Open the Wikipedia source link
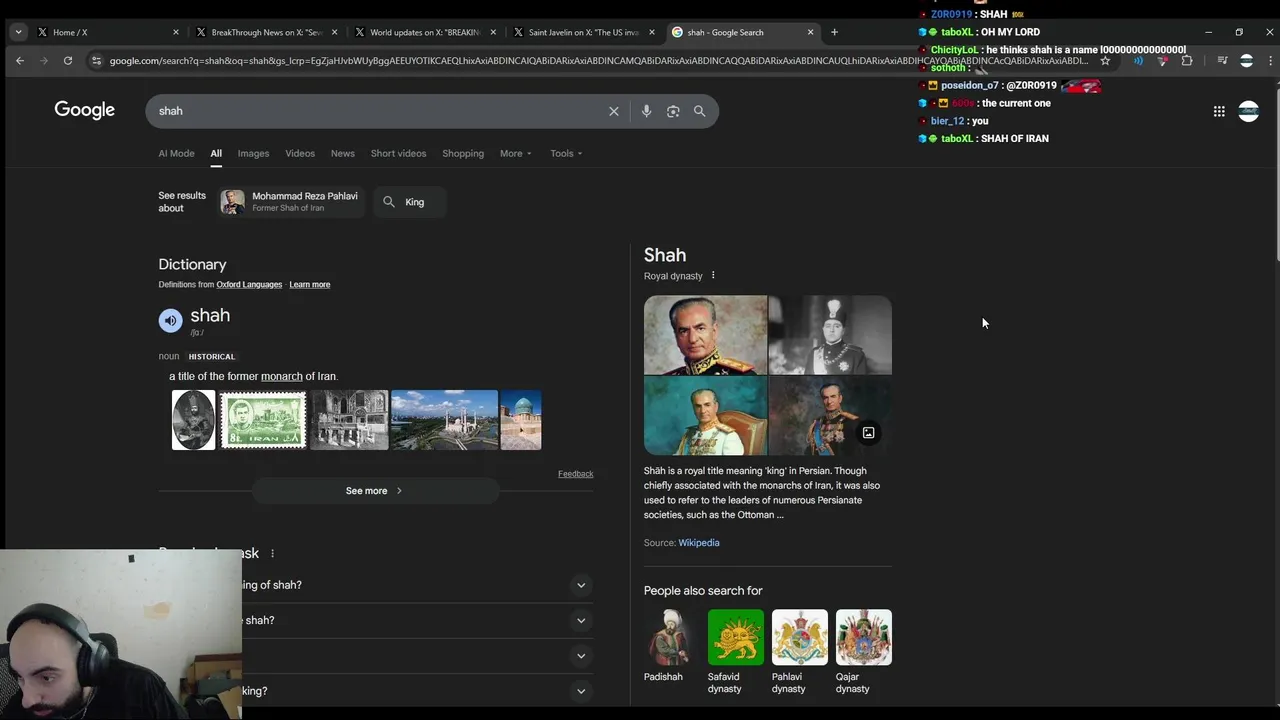The image size is (1280, 720). (x=699, y=543)
